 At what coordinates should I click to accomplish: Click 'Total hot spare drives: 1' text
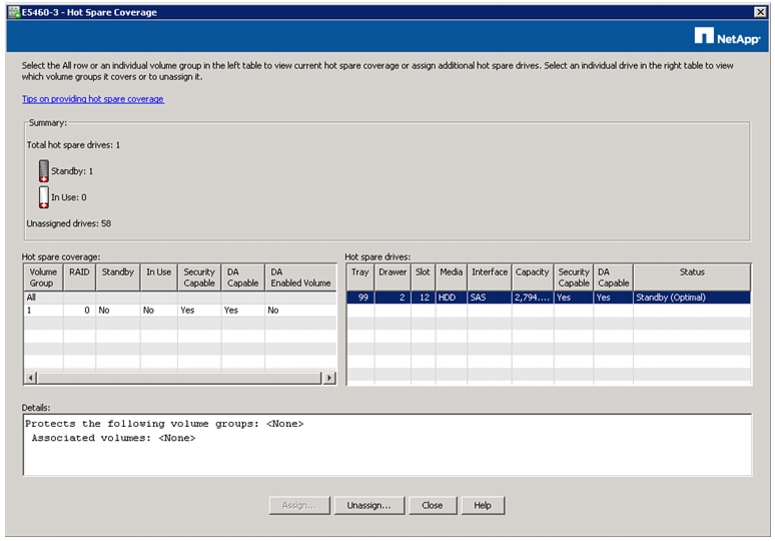coord(73,145)
